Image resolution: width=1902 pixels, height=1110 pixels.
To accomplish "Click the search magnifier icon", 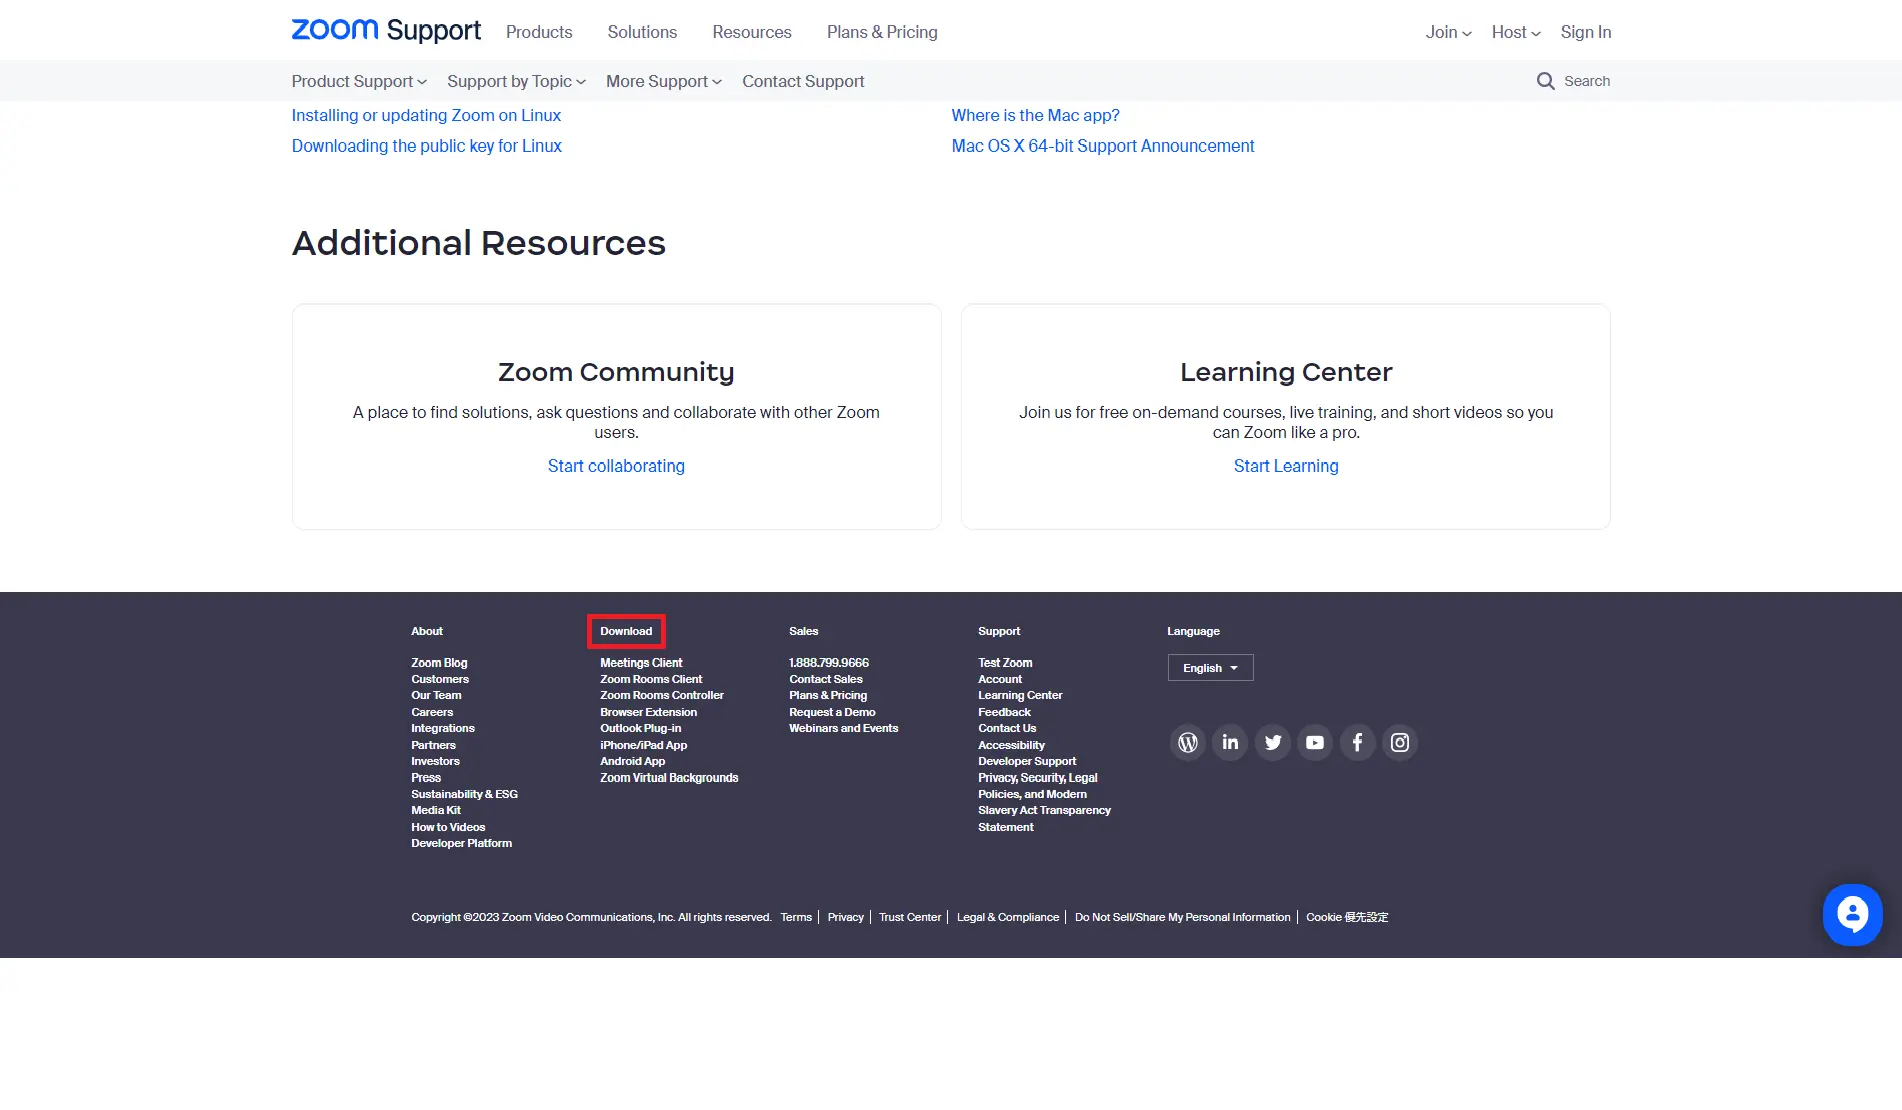I will (x=1545, y=81).
